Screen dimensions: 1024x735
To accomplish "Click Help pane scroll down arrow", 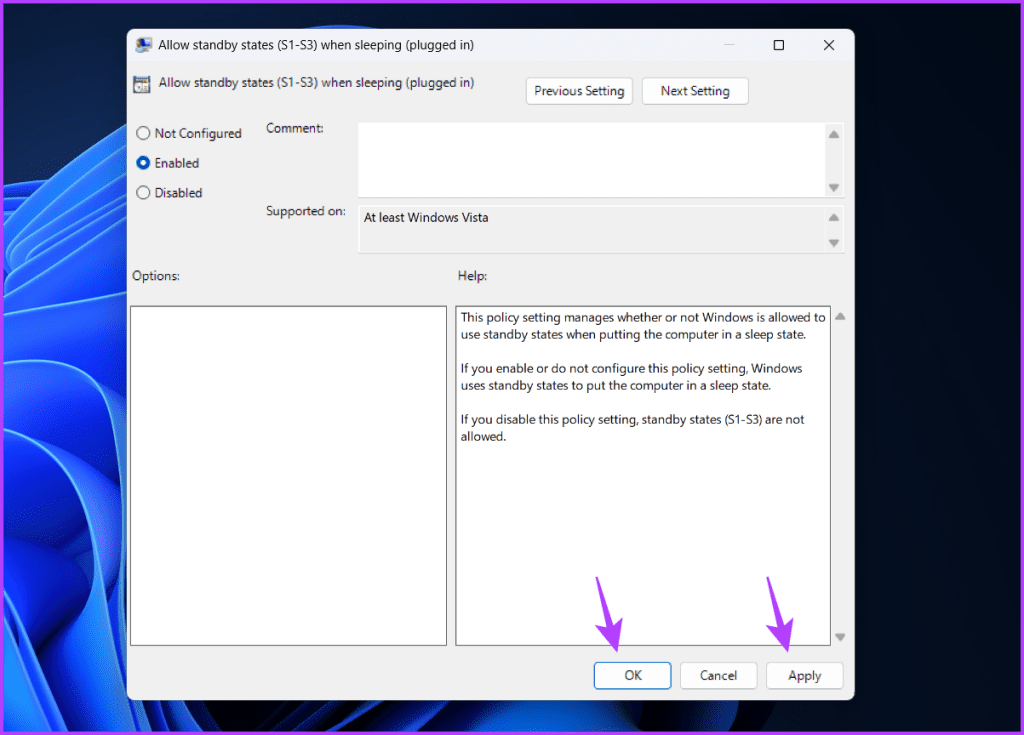I will click(x=840, y=637).
